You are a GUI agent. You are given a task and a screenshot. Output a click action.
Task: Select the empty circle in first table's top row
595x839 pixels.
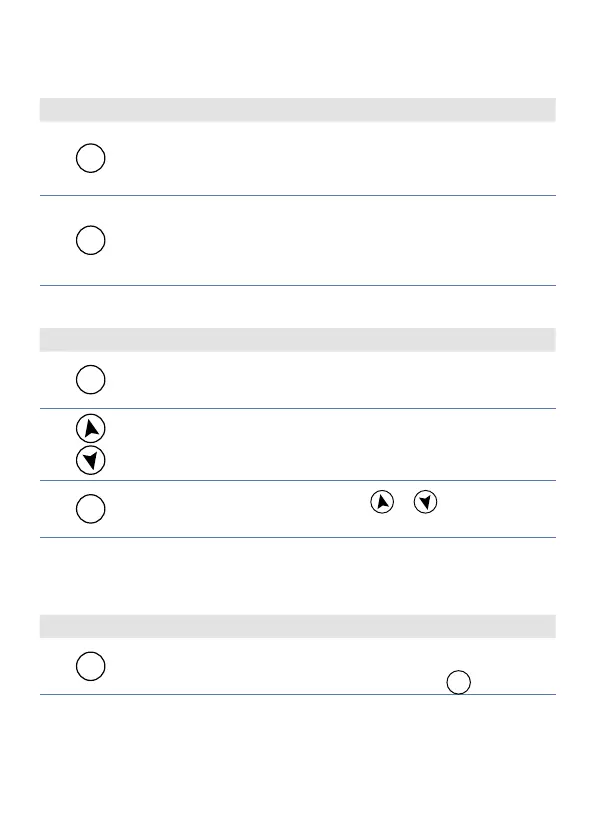(90, 158)
